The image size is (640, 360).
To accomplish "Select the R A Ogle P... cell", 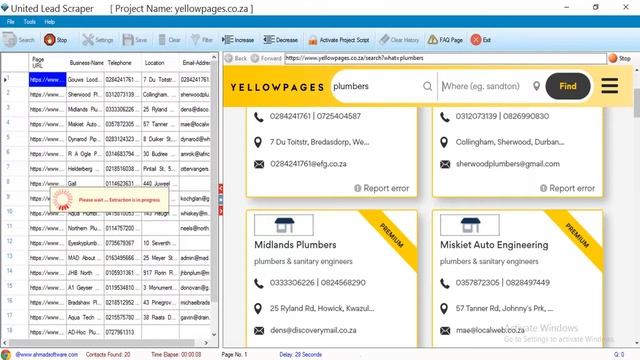I will coord(85,154).
